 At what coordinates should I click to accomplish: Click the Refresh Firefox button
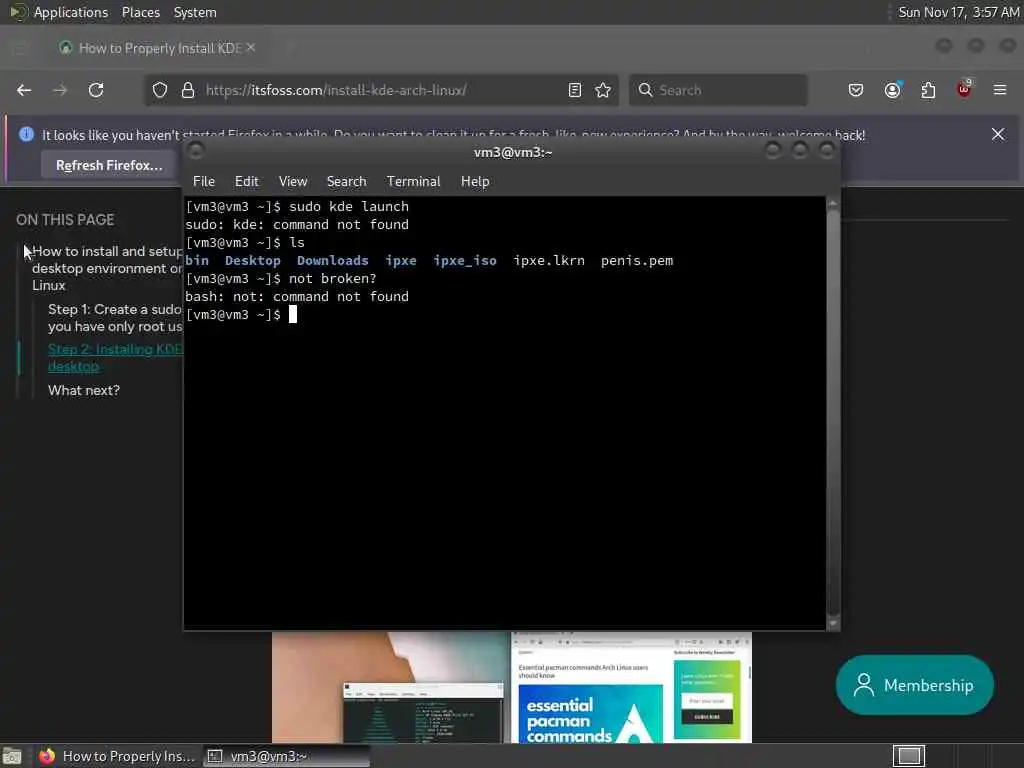point(109,165)
